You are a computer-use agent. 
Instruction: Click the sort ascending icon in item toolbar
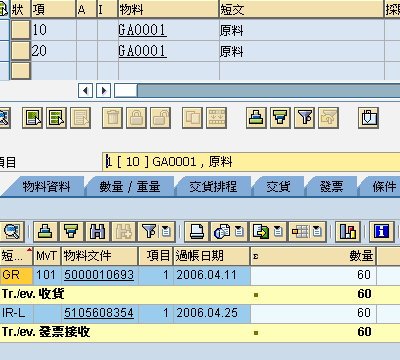click(256, 118)
